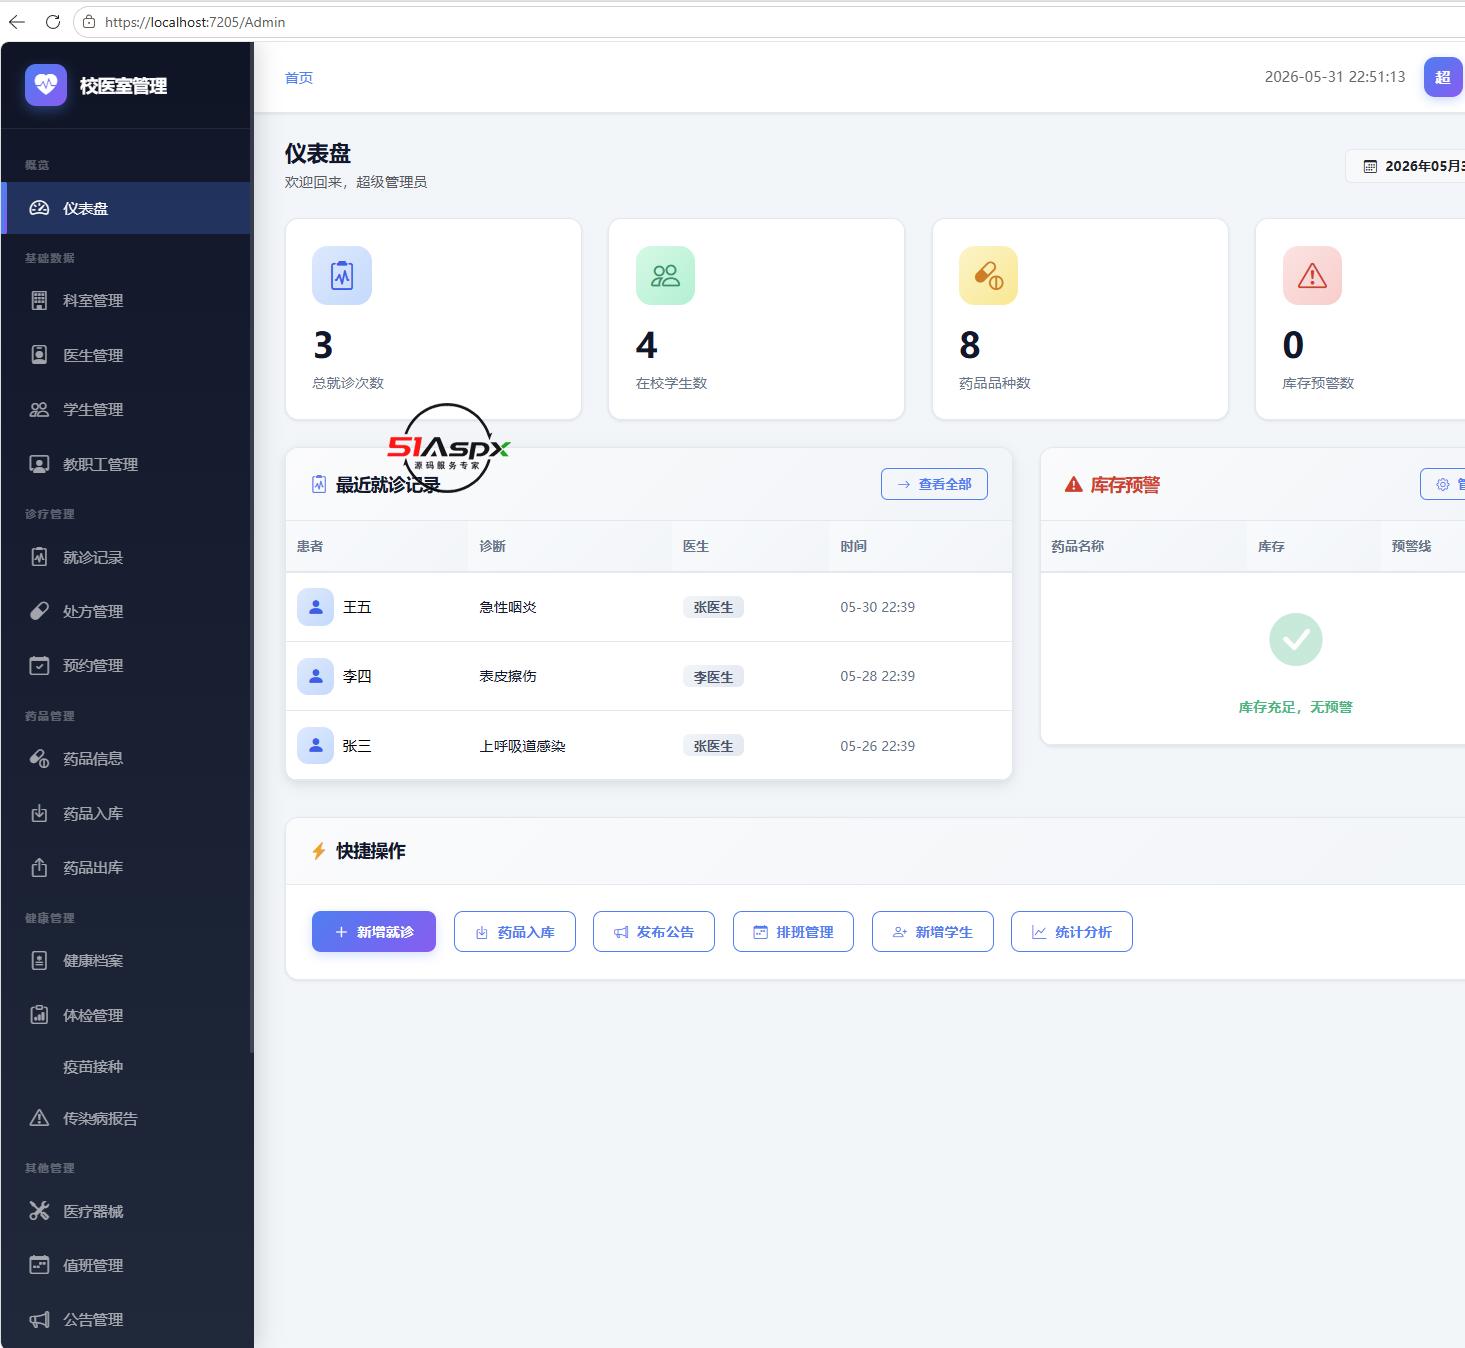Click the heartbeat logo icon in sidebar header
This screenshot has height=1348, width=1465.
point(46,85)
